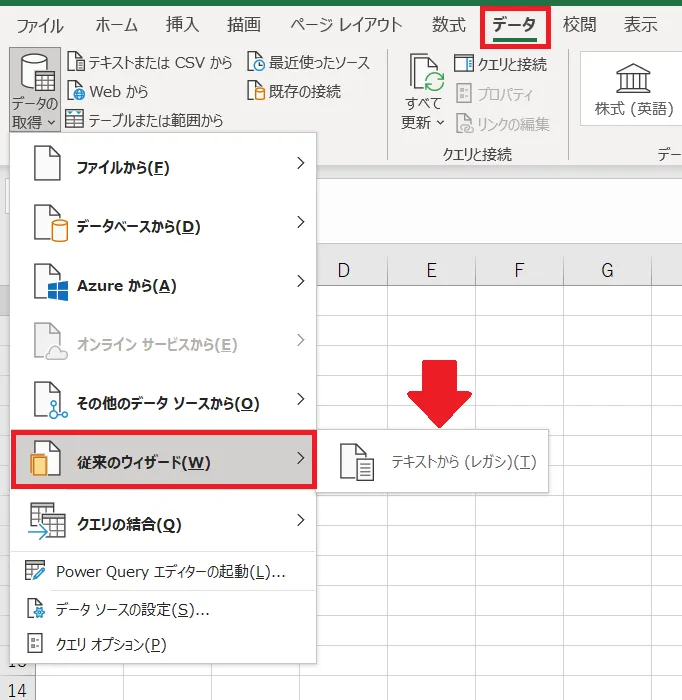Expand the Azure から(A) submenu chevron
This screenshot has height=700, width=682.
point(301,281)
